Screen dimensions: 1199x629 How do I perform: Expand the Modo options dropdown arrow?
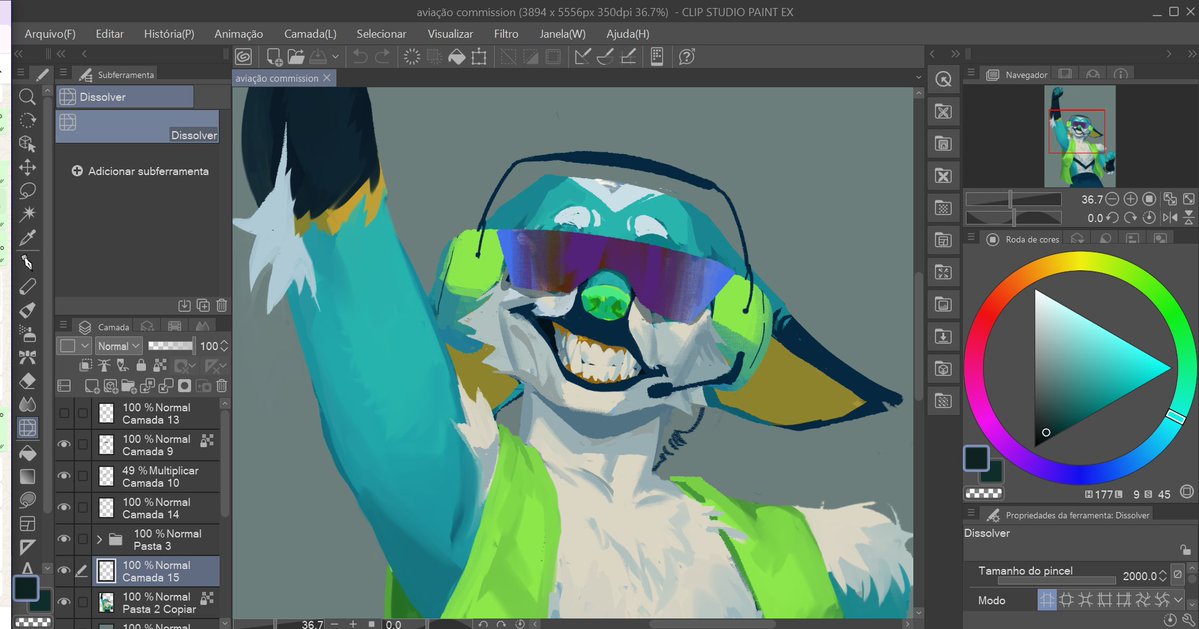(x=1178, y=600)
